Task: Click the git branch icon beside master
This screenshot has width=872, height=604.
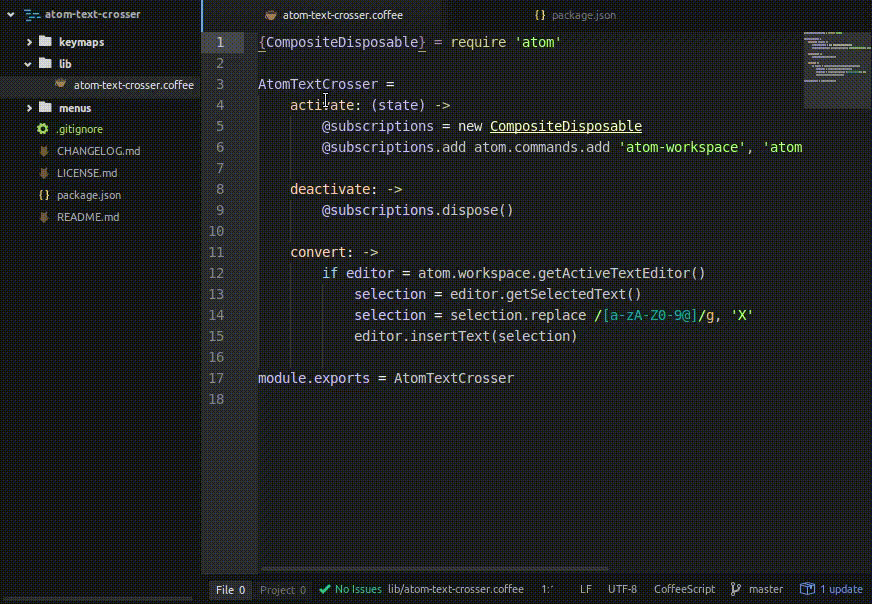Action: (x=735, y=590)
